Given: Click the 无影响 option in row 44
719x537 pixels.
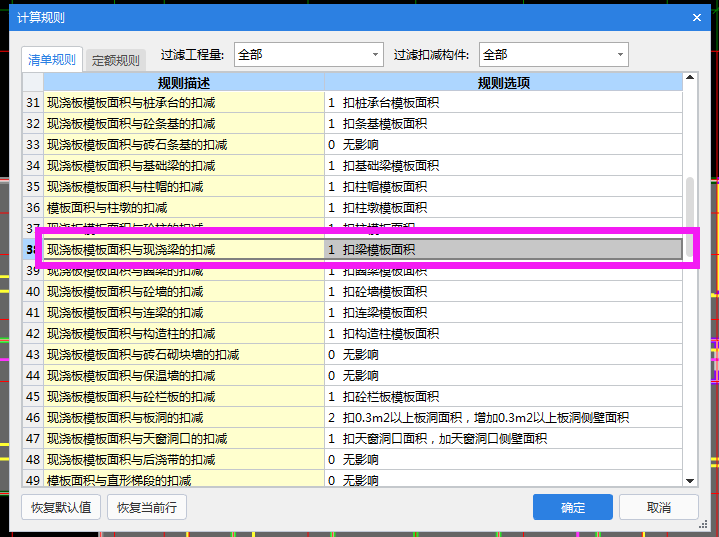Looking at the screenshot, I should (x=503, y=376).
